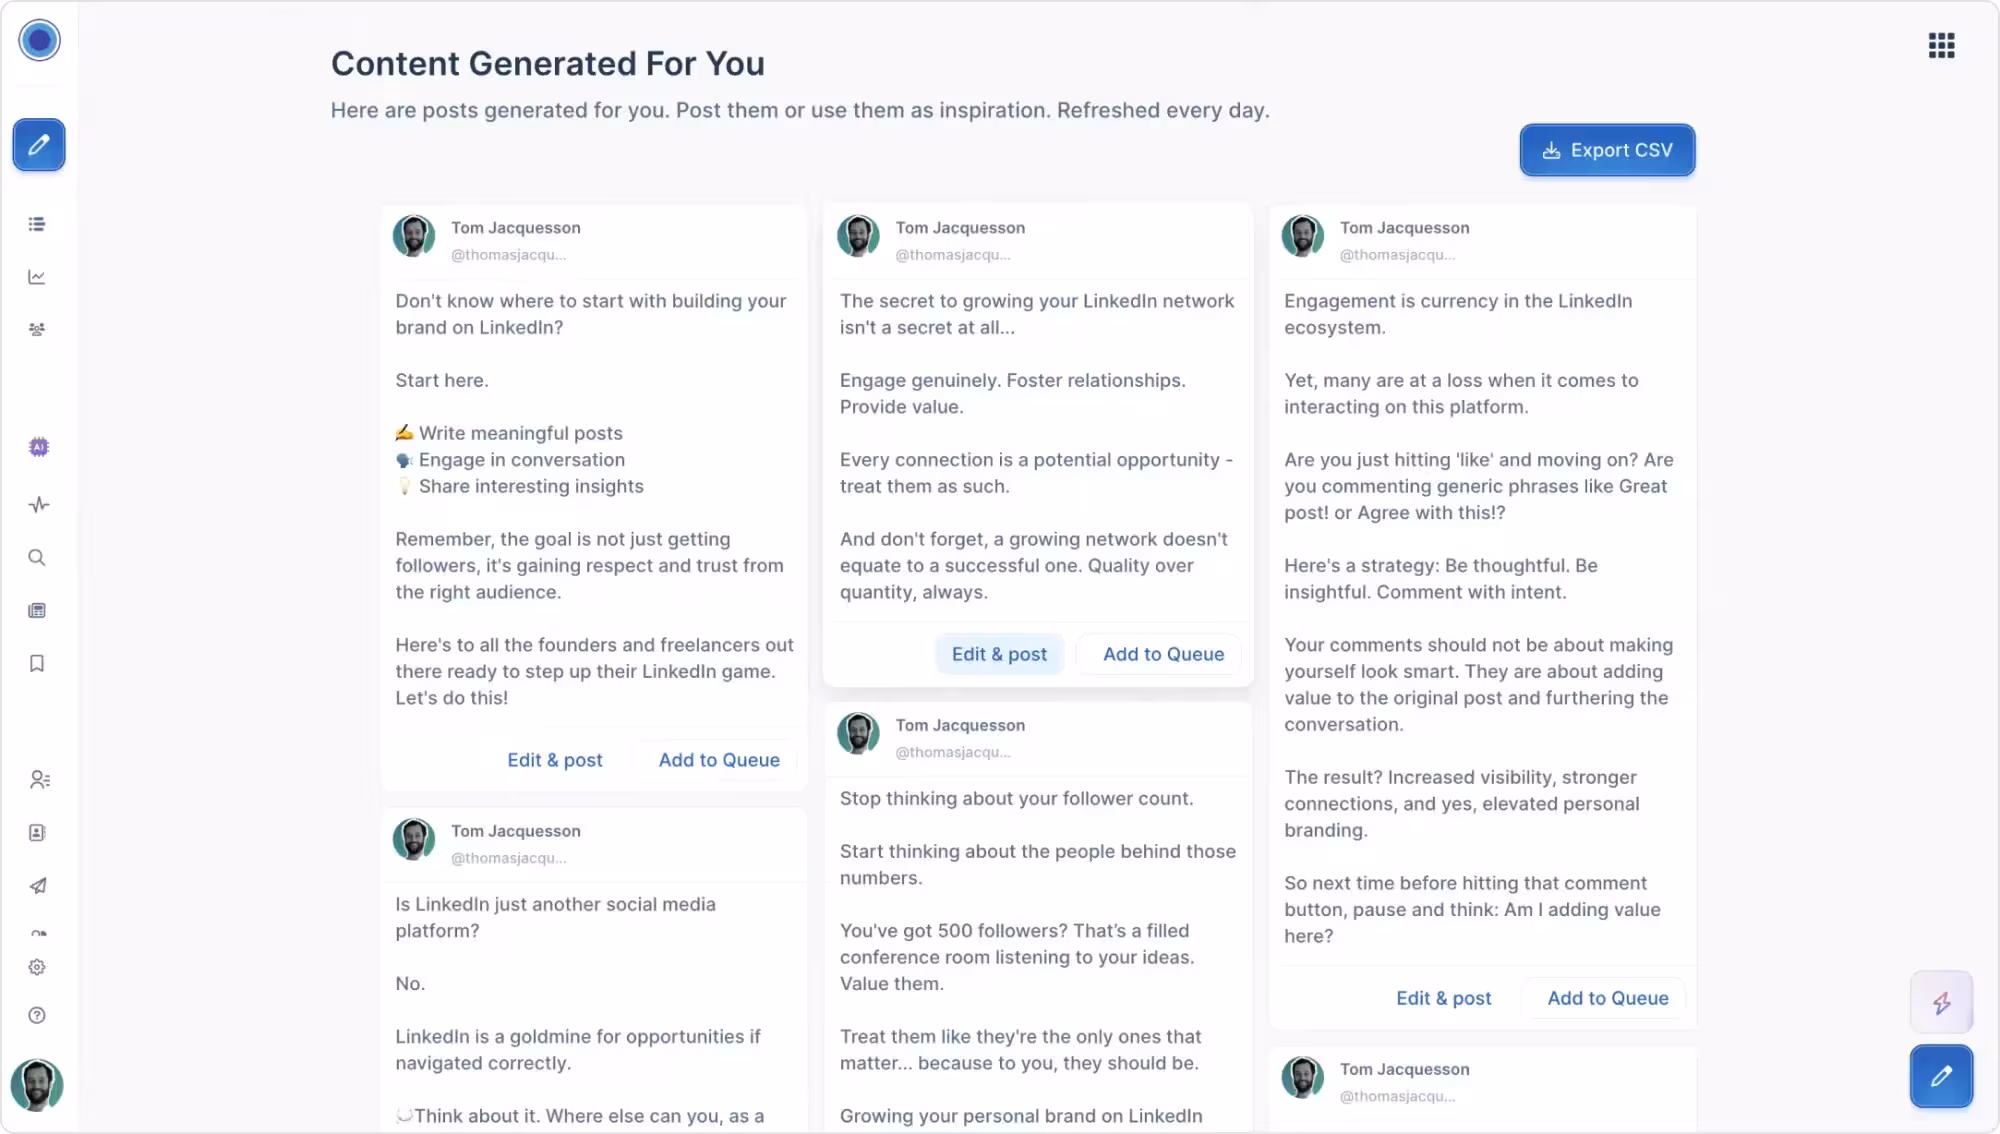Open the search magnifier in the sidebar

coord(37,558)
